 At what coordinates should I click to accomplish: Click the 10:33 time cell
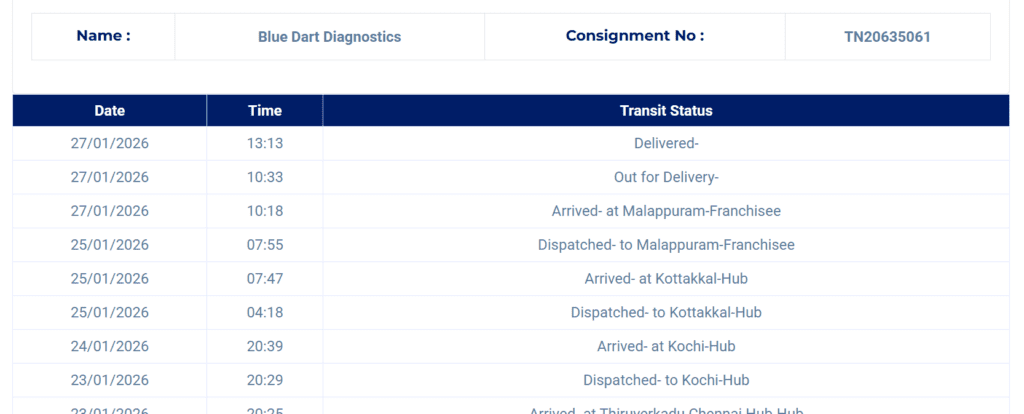coord(265,177)
